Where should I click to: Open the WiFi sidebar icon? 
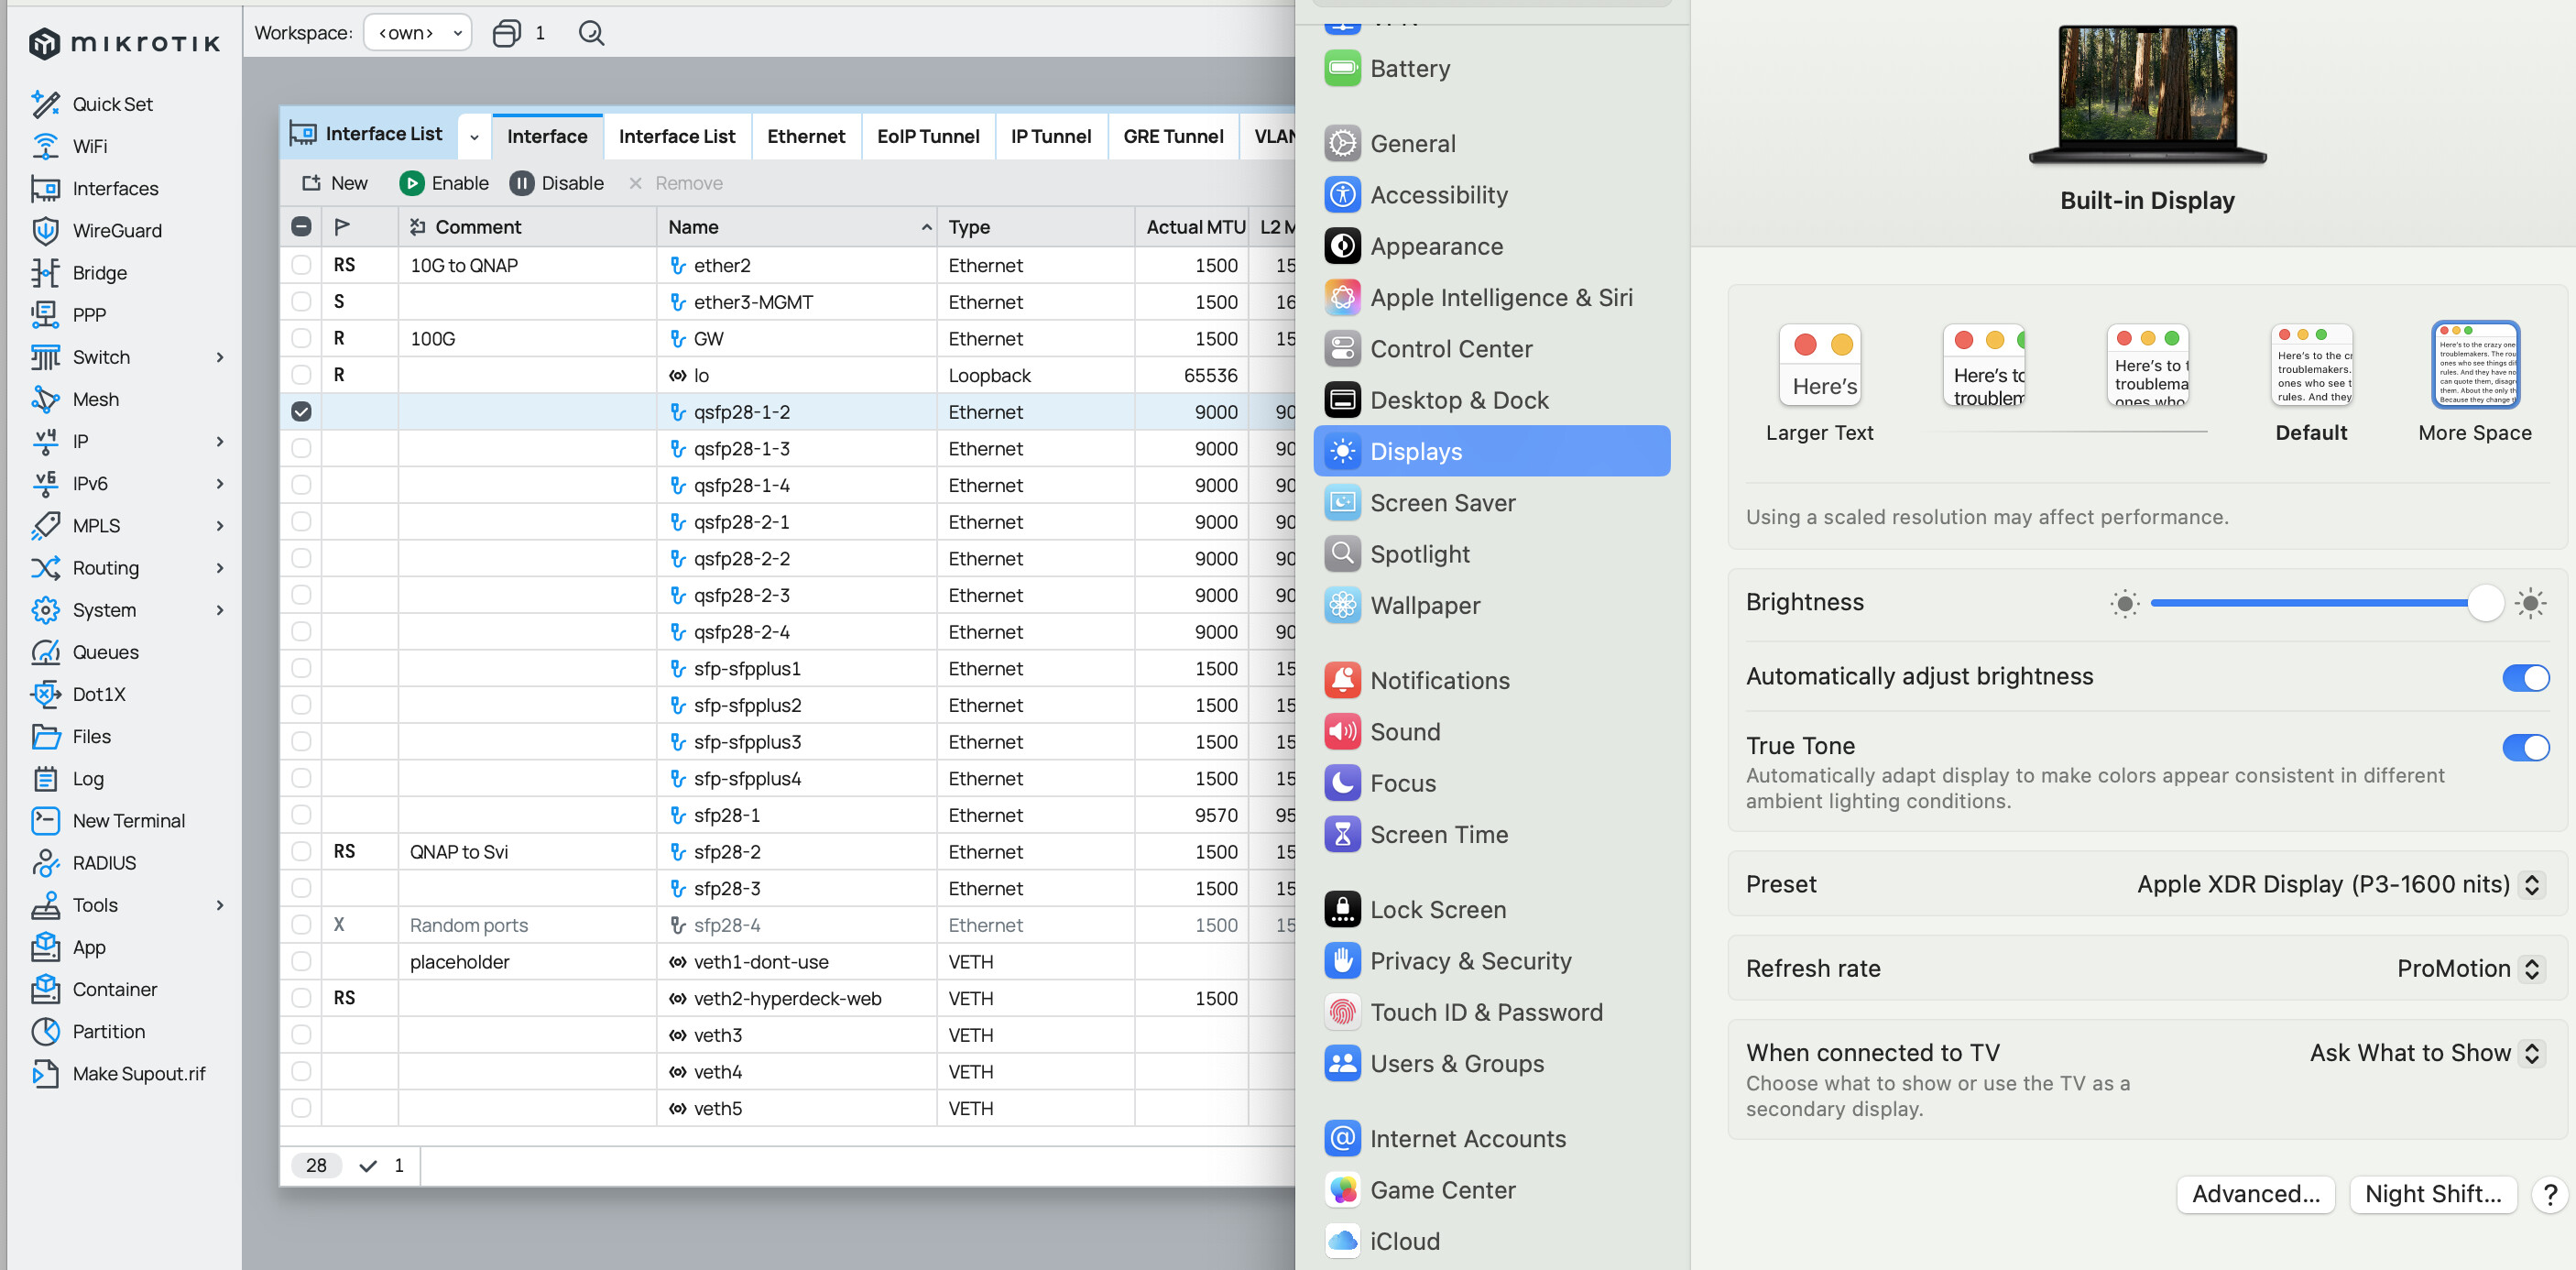(x=45, y=146)
